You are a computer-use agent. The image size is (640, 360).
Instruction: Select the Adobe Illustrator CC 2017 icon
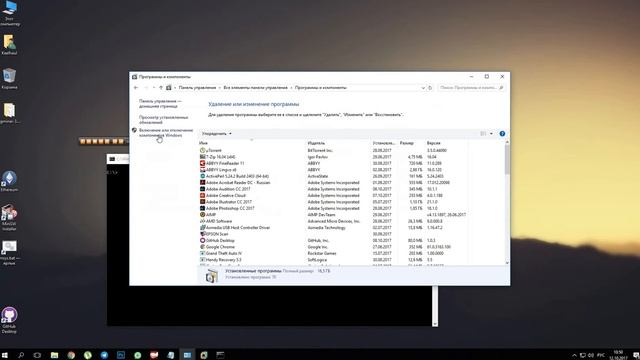tap(202, 202)
